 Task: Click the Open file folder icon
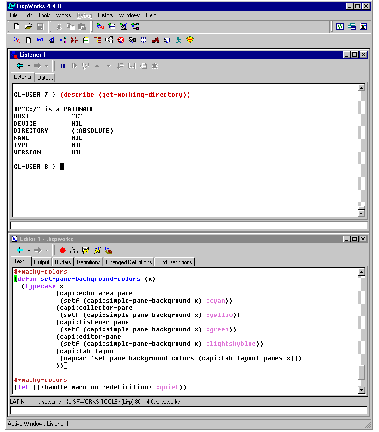coord(29,26)
